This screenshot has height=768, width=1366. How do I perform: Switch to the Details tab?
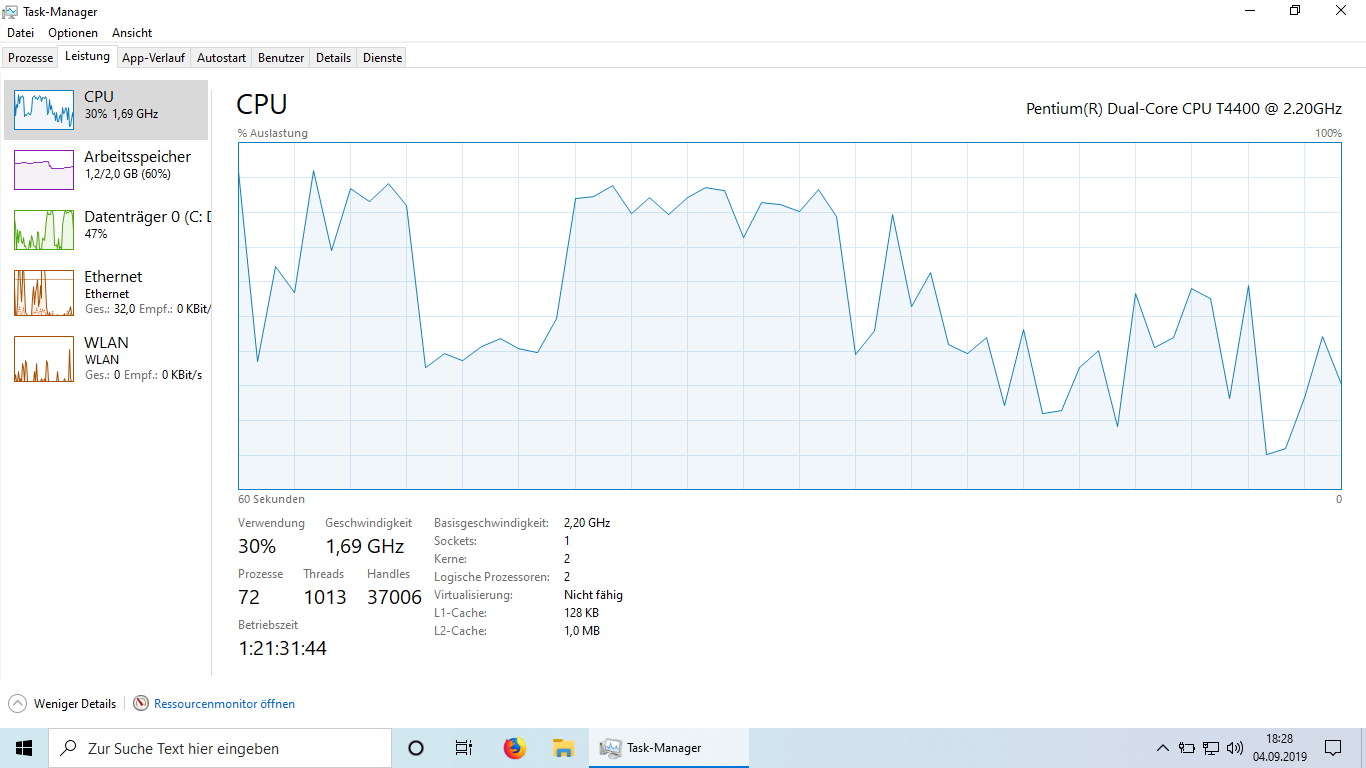point(334,58)
